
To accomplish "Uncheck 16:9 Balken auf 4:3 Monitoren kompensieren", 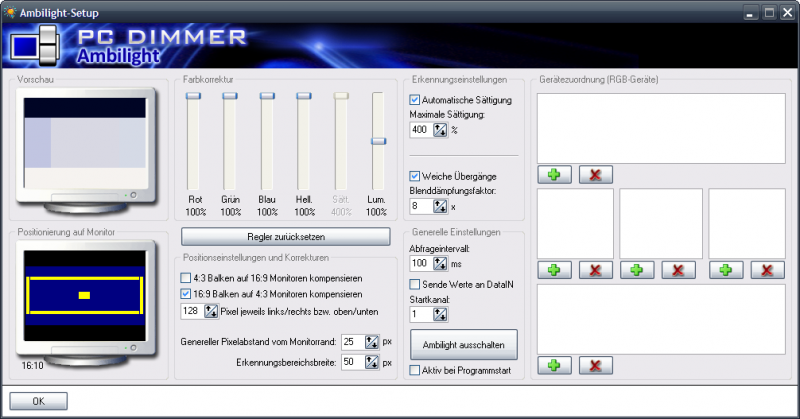I will coord(185,294).
